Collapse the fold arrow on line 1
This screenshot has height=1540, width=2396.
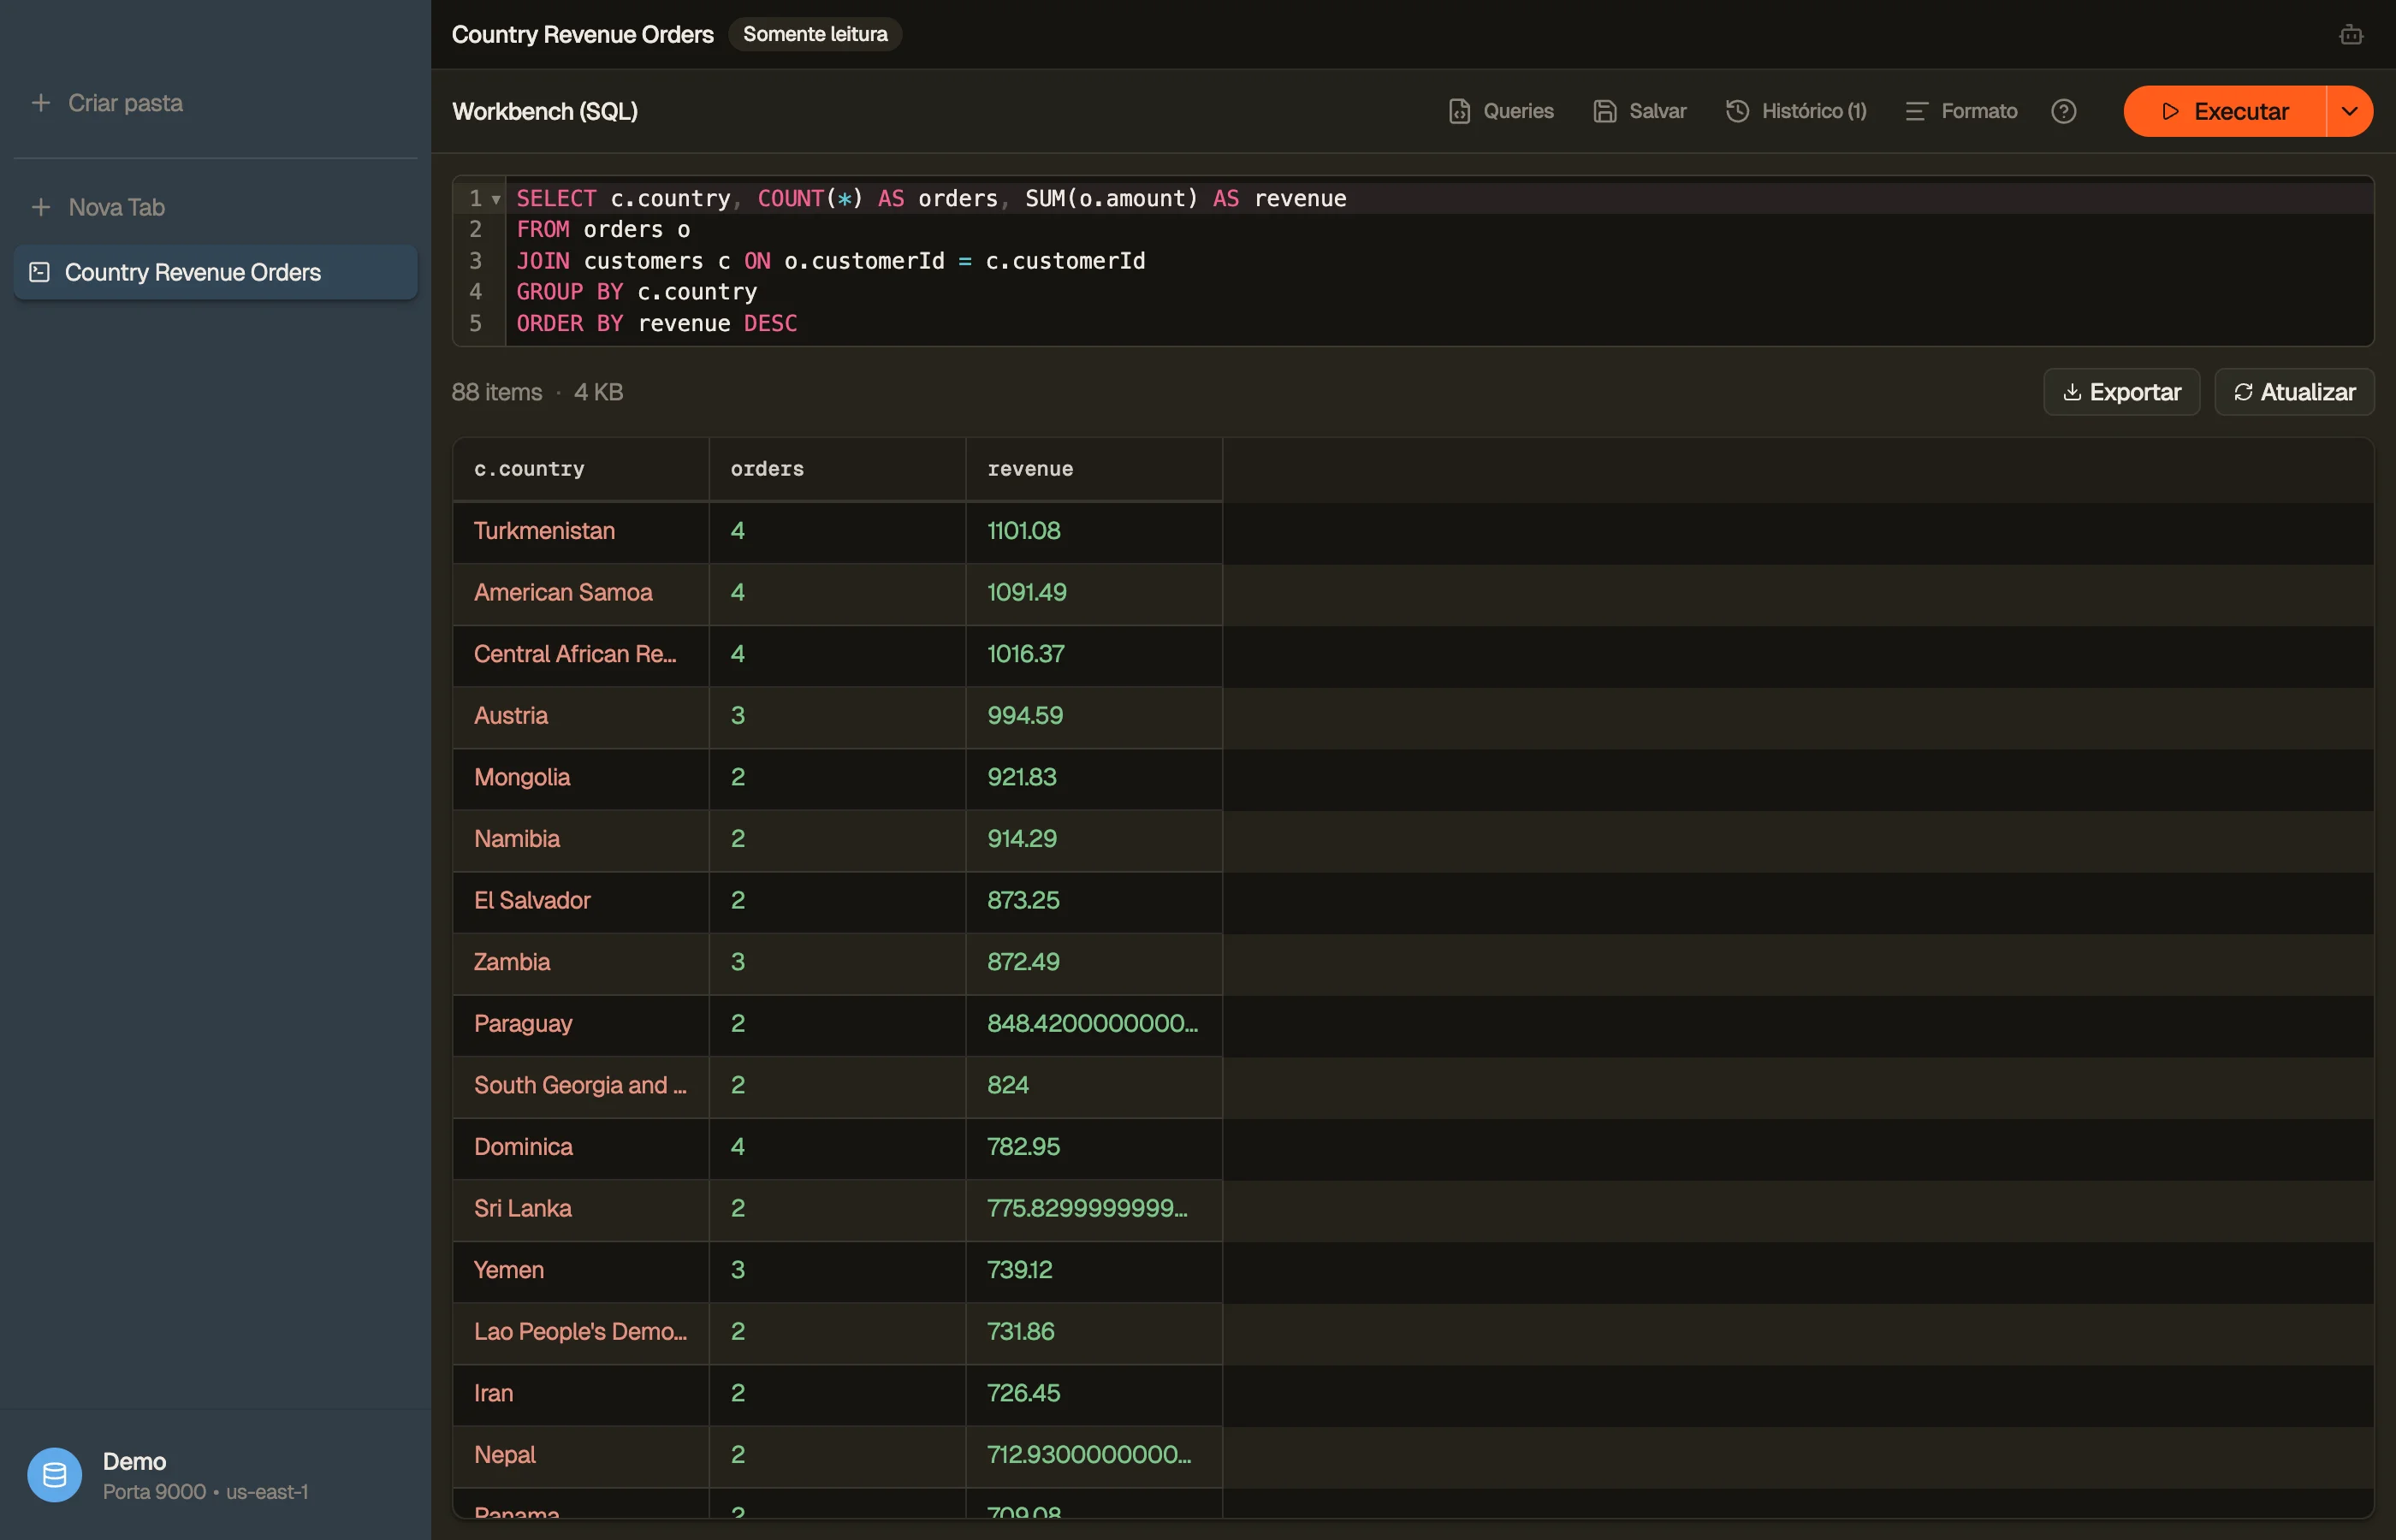click(x=496, y=199)
